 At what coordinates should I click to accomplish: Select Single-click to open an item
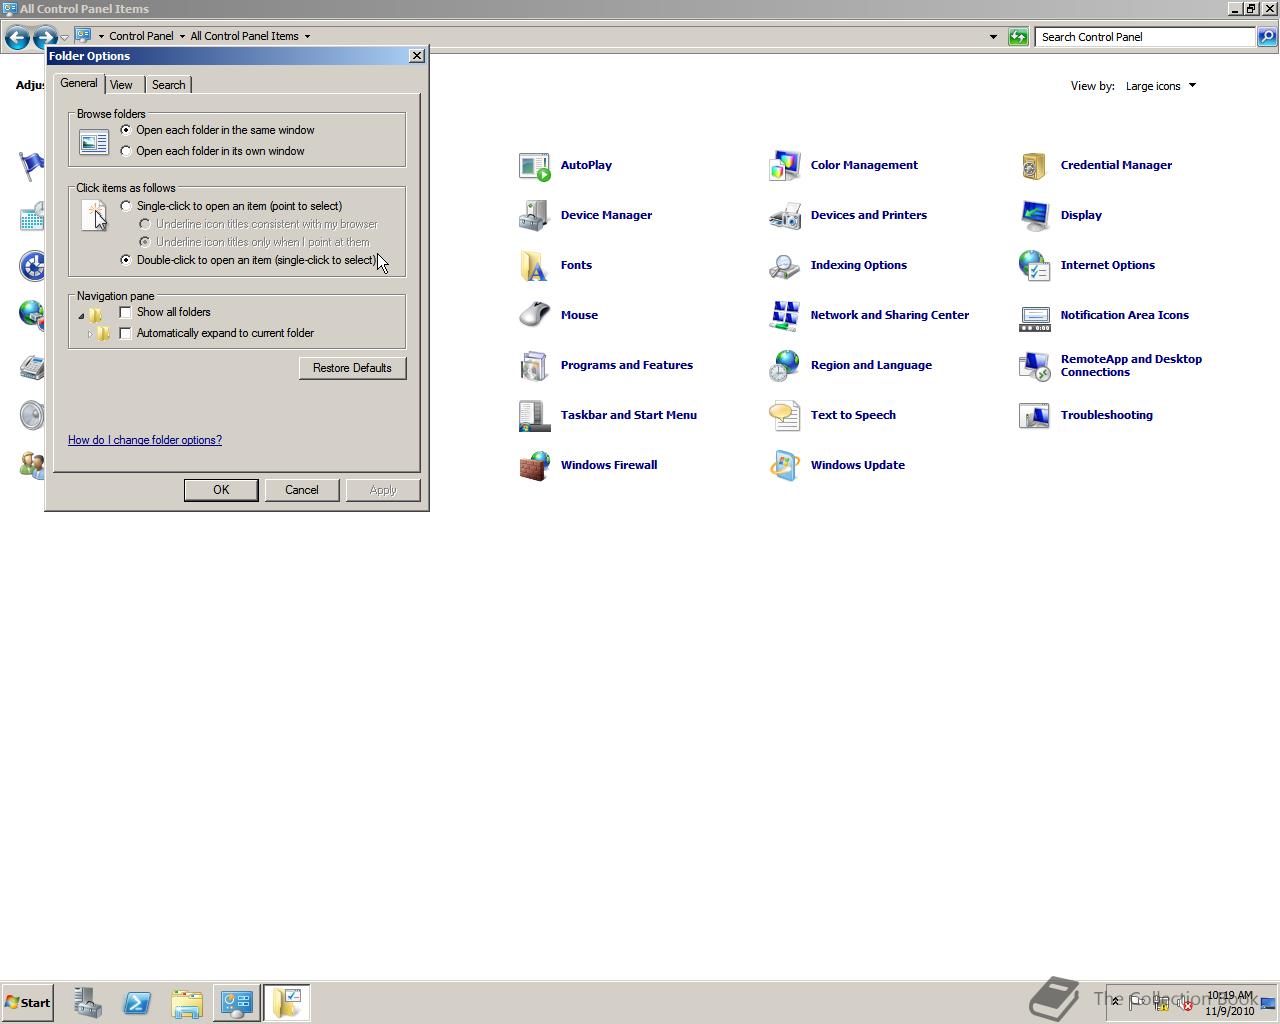pos(126,206)
